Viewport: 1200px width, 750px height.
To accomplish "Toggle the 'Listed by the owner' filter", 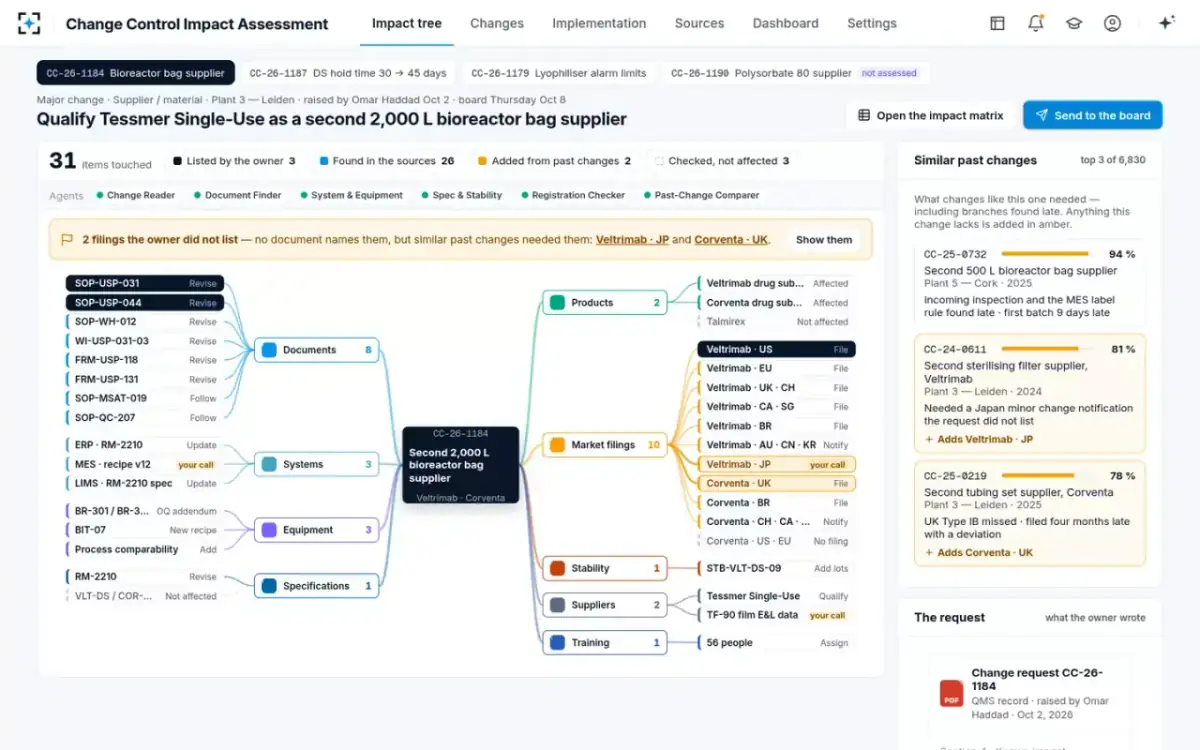I will point(234,160).
